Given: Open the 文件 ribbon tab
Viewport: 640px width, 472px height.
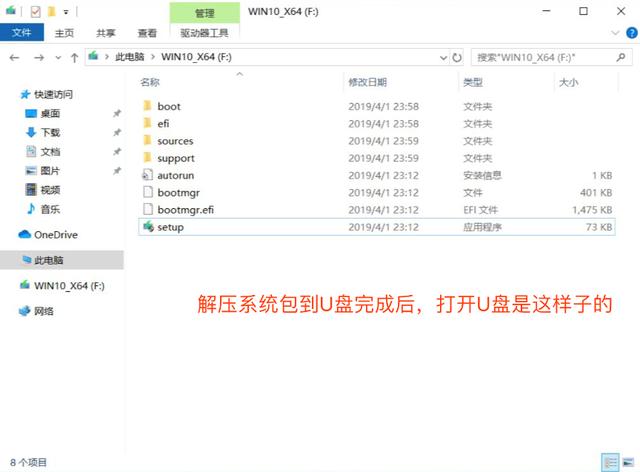Looking at the screenshot, I should (x=22, y=32).
